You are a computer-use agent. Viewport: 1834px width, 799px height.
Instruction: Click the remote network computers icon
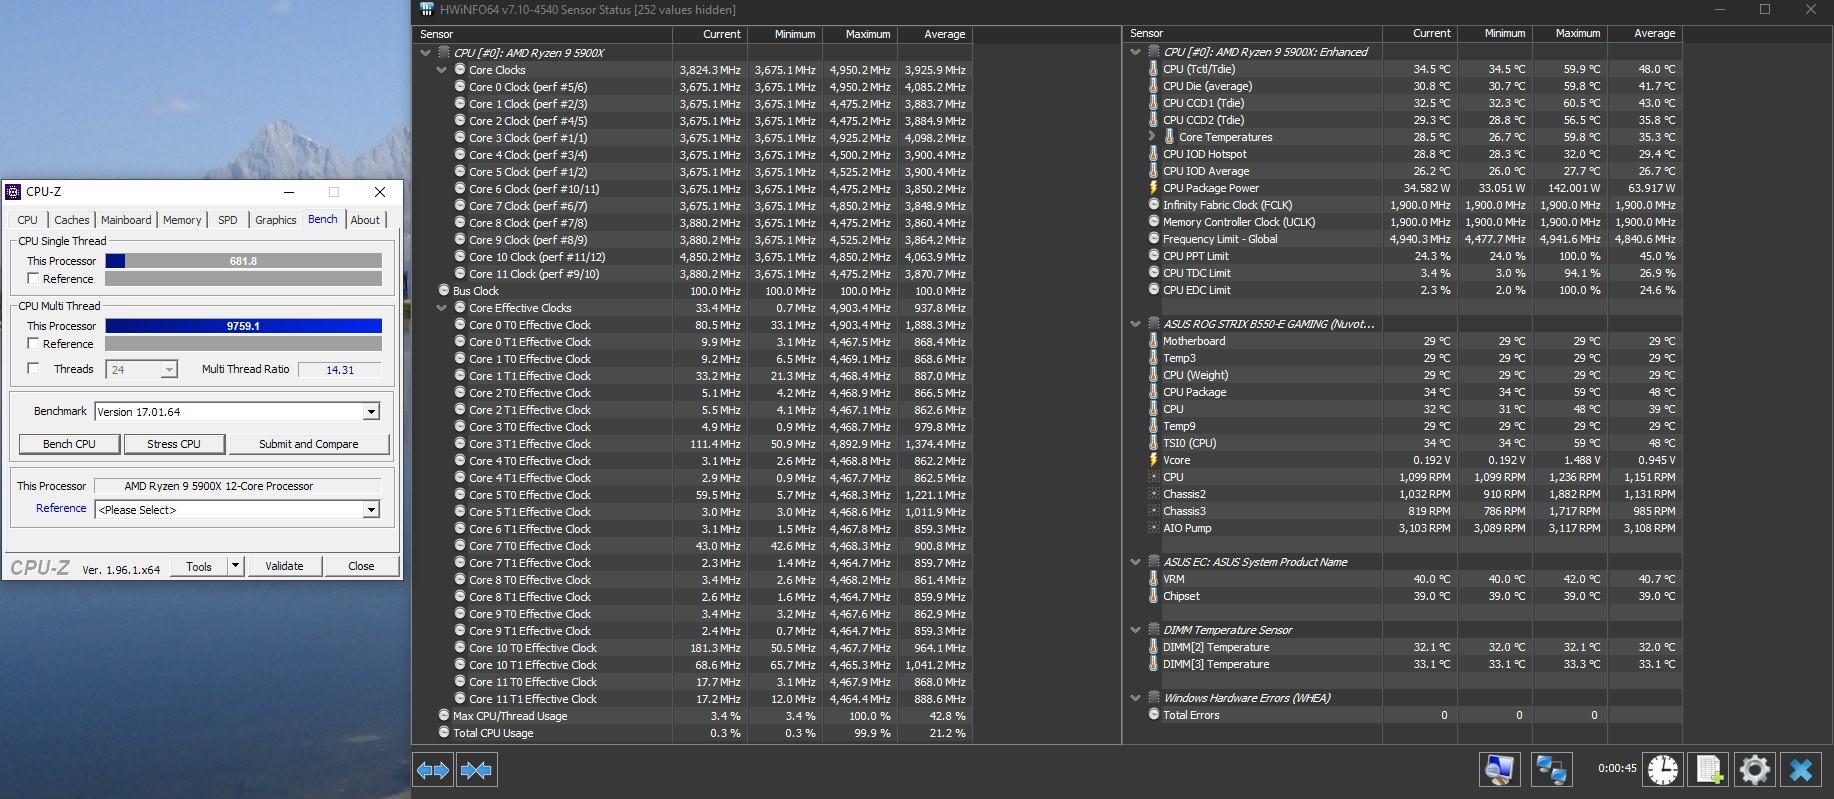pos(1551,769)
